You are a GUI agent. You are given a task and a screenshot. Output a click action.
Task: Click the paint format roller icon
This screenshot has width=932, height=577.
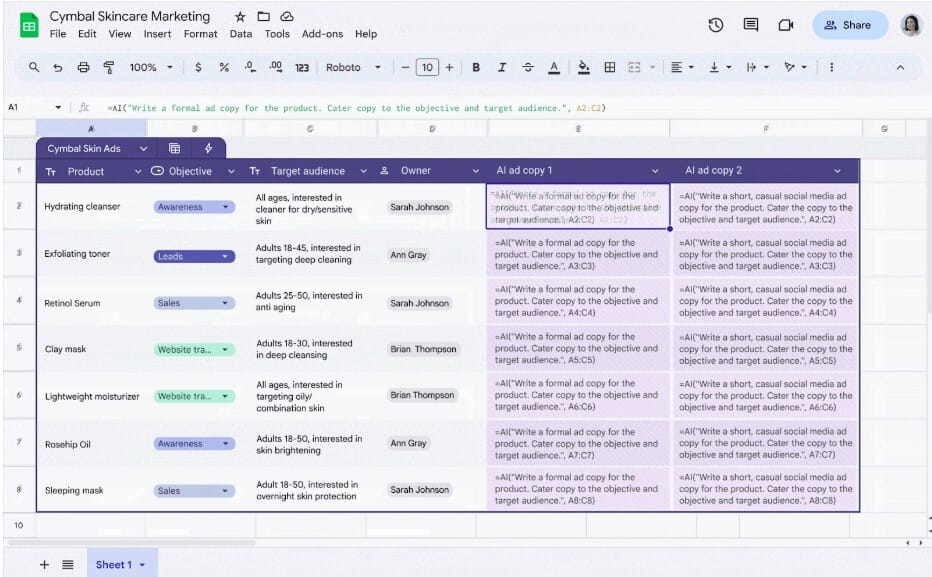108,67
